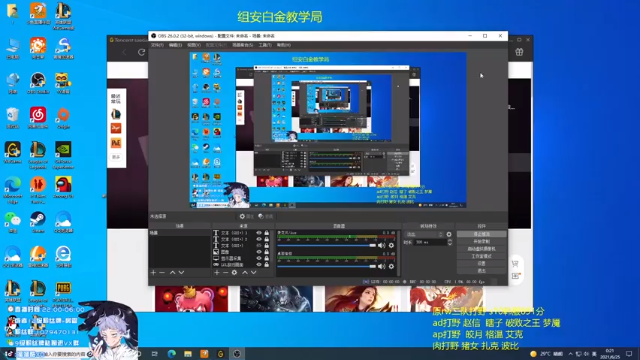Toggle visibility of third text source
This screenshot has height=360, width=640.
(x=259, y=246)
